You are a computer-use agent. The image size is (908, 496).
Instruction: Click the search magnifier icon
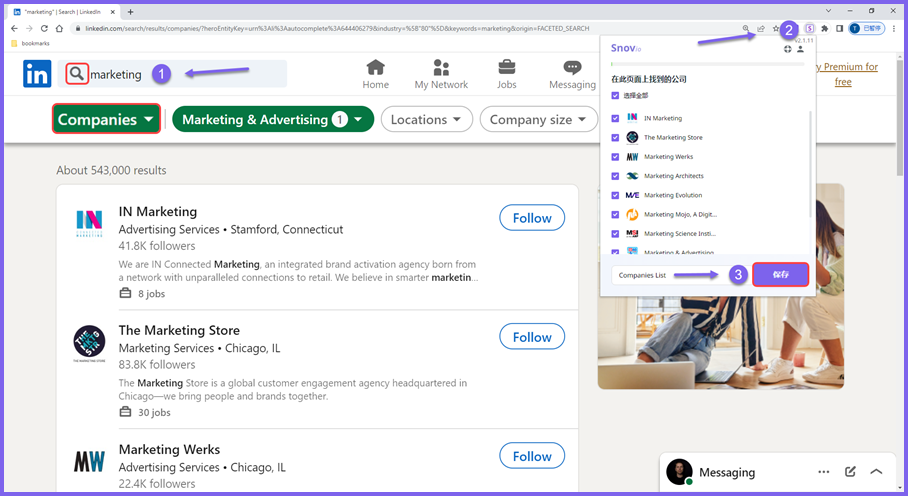(x=76, y=74)
